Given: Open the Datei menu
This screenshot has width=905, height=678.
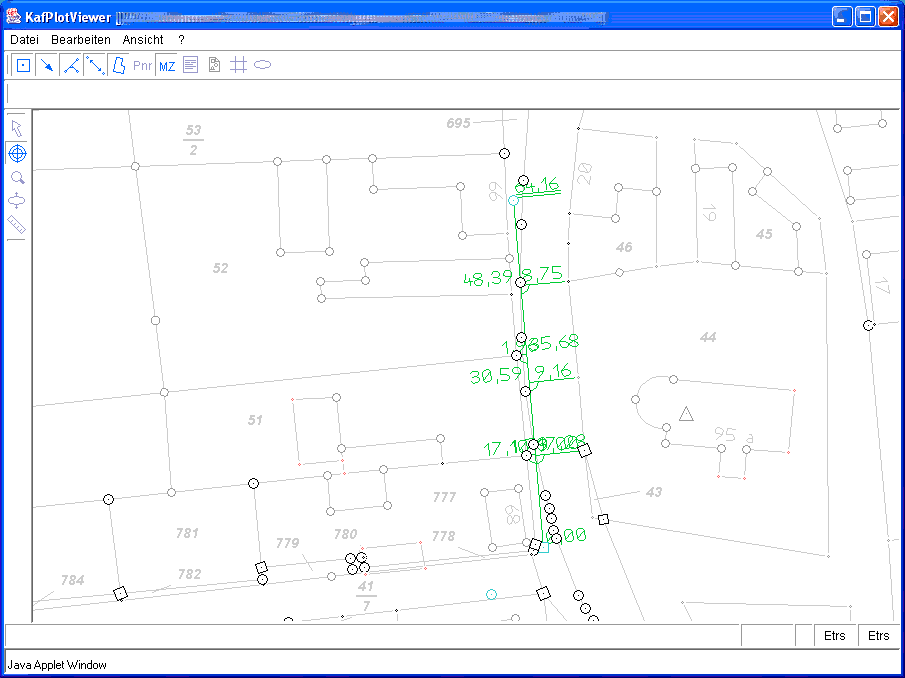Looking at the screenshot, I should [24, 39].
